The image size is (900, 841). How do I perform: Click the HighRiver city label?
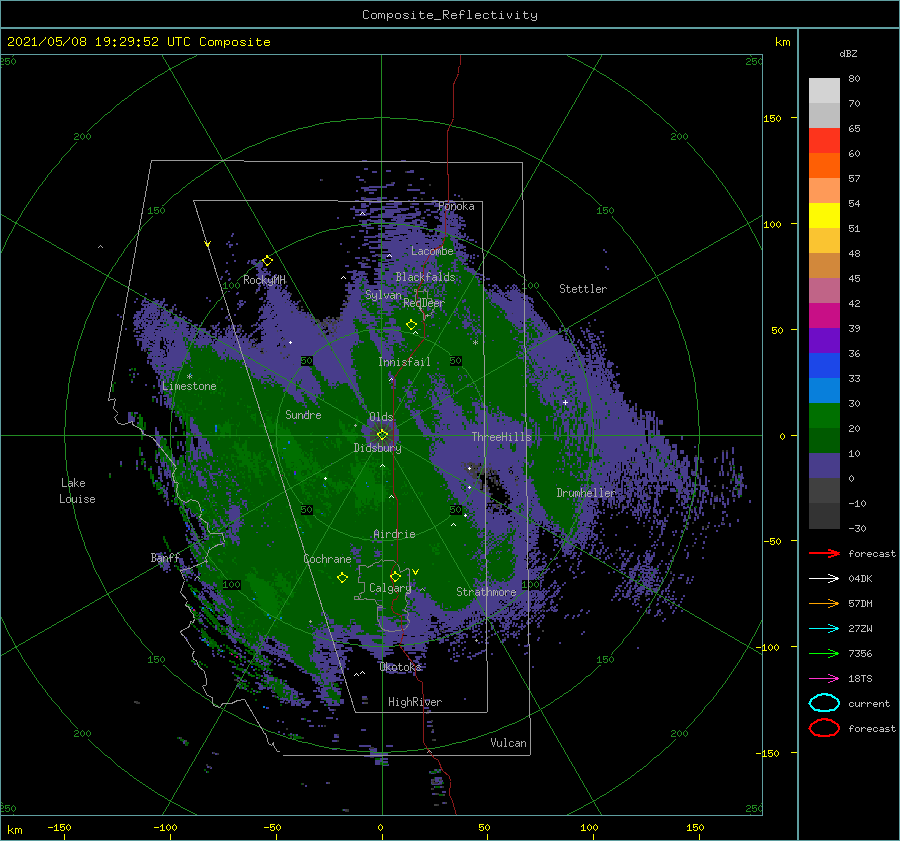click(415, 702)
